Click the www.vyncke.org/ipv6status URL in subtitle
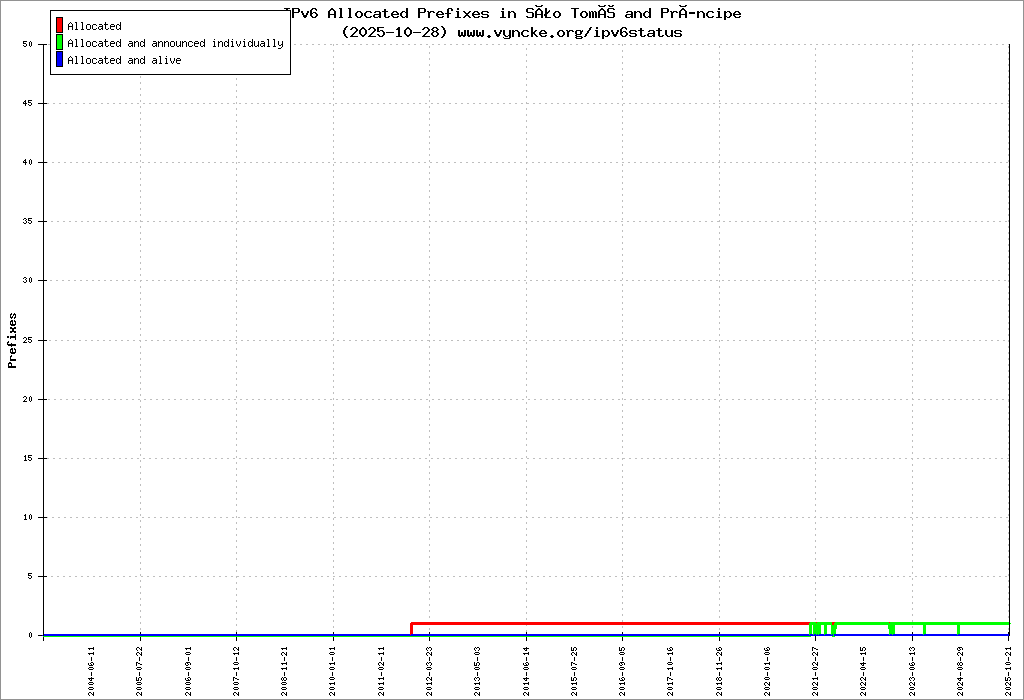This screenshot has height=700, width=1024. pos(570,32)
